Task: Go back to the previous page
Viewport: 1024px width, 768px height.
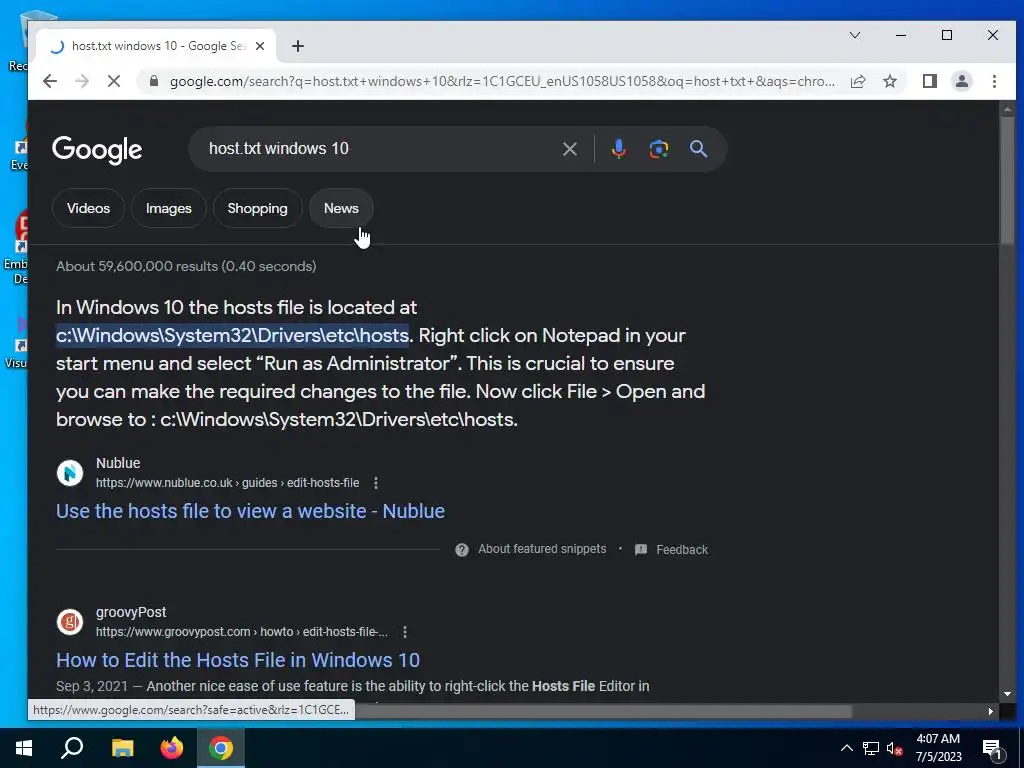Action: [50, 81]
